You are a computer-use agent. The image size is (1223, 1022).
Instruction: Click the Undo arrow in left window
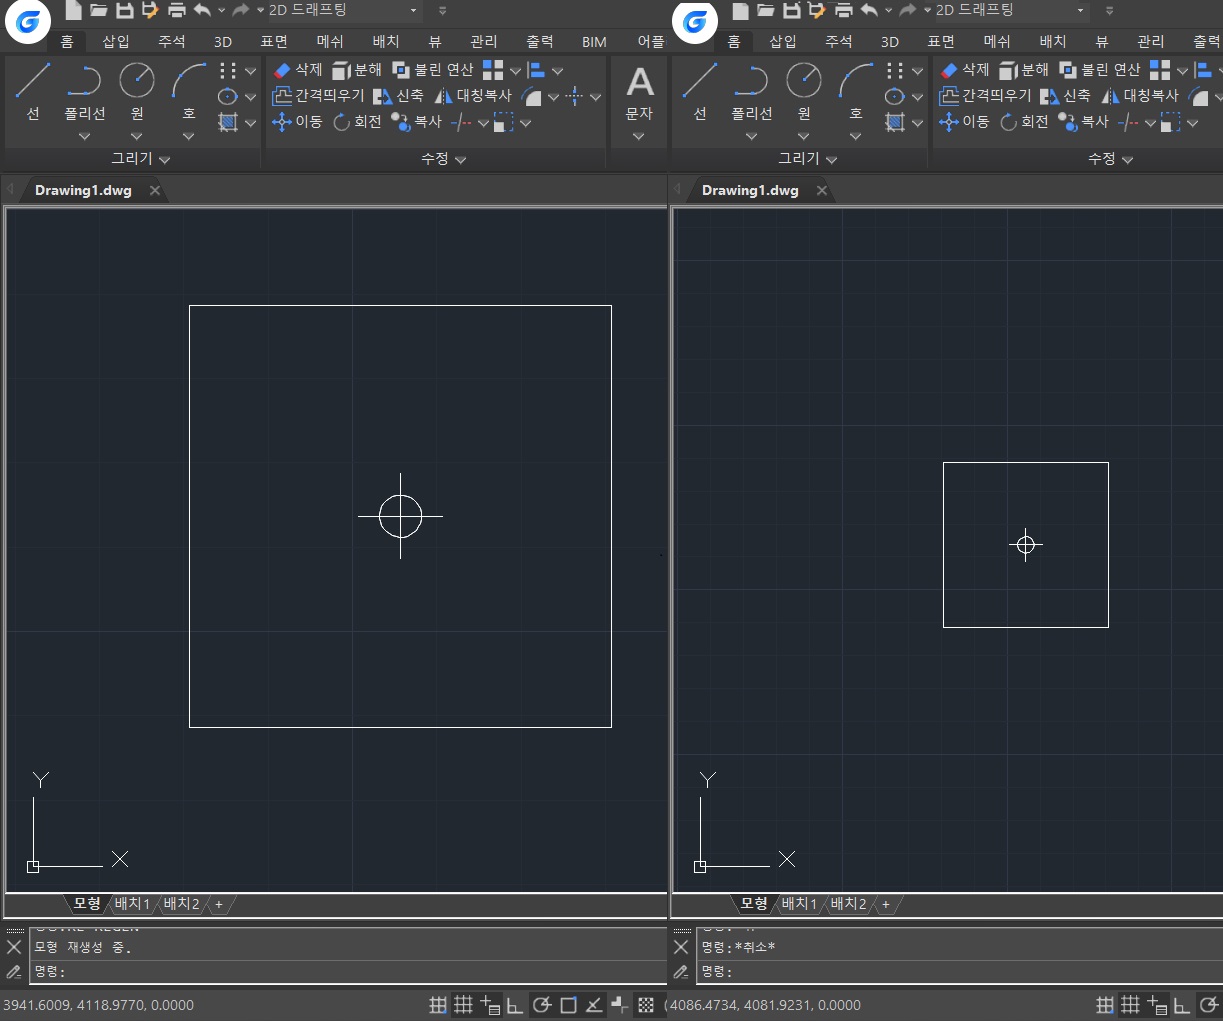[202, 11]
